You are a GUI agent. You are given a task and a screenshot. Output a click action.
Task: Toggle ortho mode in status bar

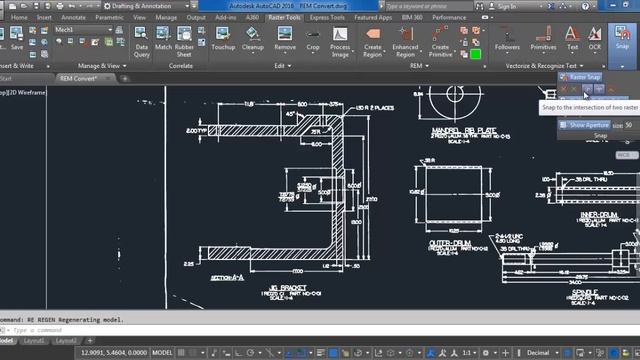click(x=238, y=353)
